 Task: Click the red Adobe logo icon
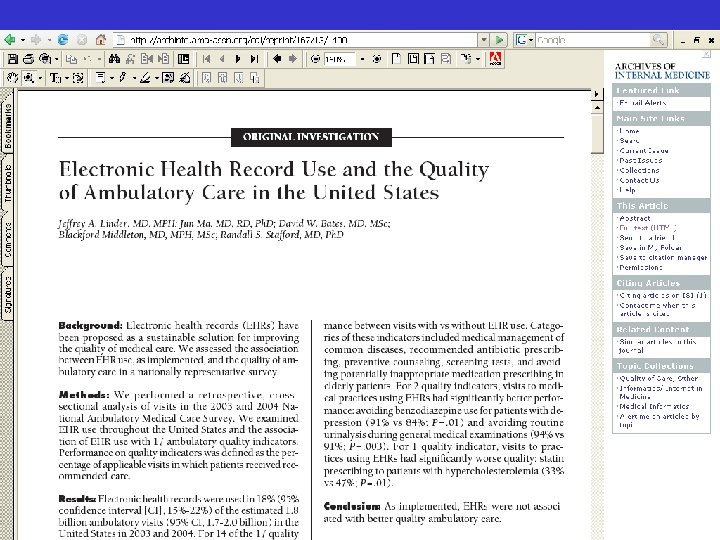coord(495,59)
